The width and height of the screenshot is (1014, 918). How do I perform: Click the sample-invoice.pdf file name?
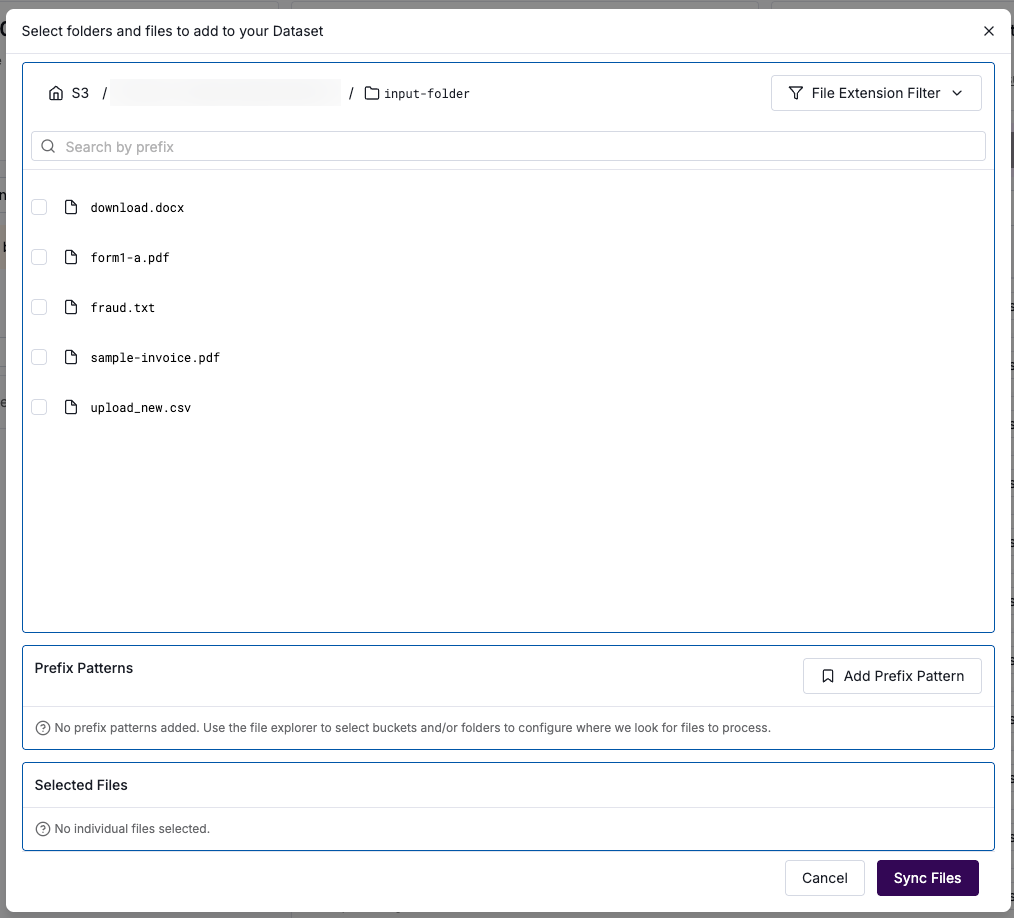155,357
